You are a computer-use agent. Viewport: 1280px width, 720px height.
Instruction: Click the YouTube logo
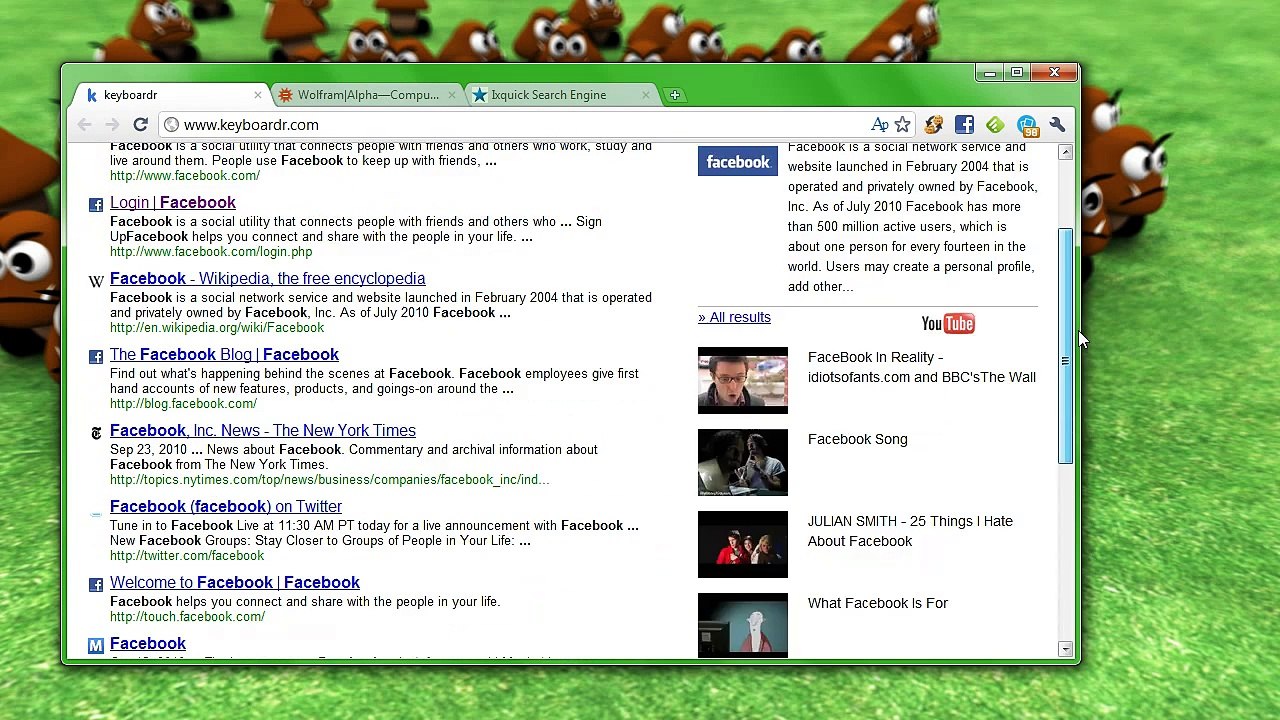[947, 323]
